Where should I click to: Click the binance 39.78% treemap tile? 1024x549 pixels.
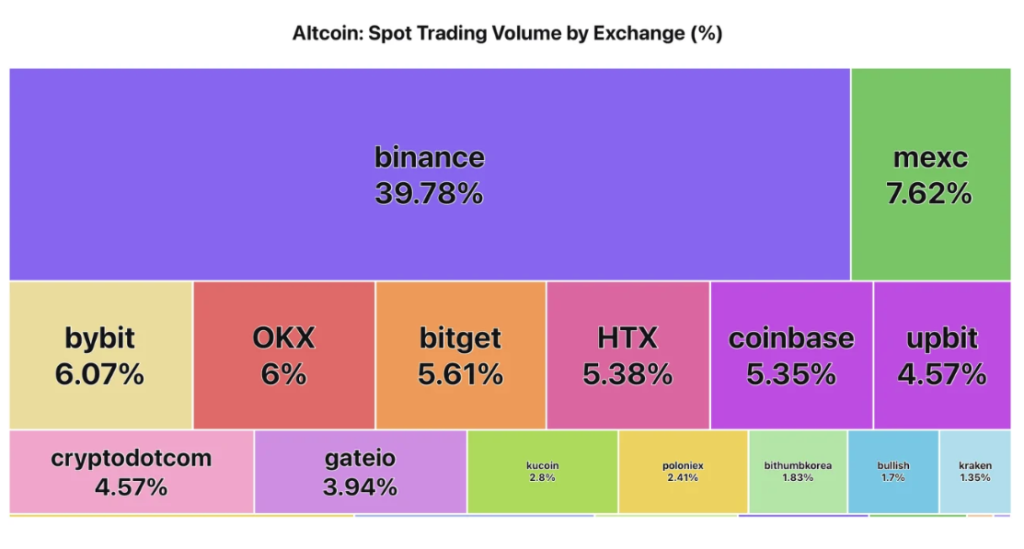click(x=429, y=174)
